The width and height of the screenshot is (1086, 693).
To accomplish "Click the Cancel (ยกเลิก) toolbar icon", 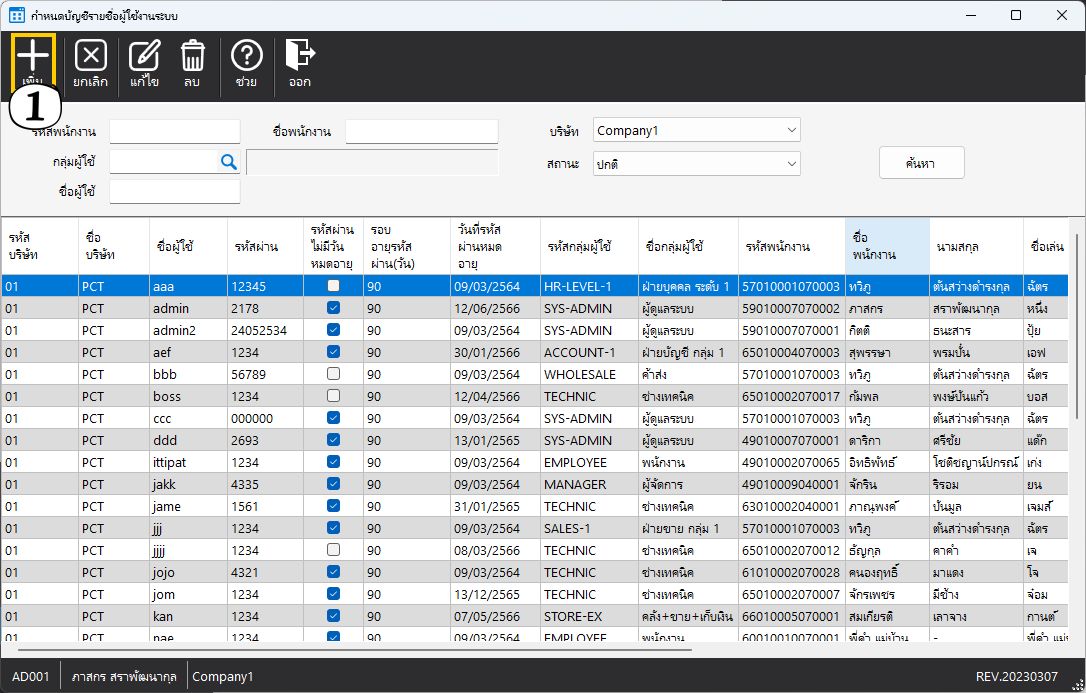I will pos(91,57).
